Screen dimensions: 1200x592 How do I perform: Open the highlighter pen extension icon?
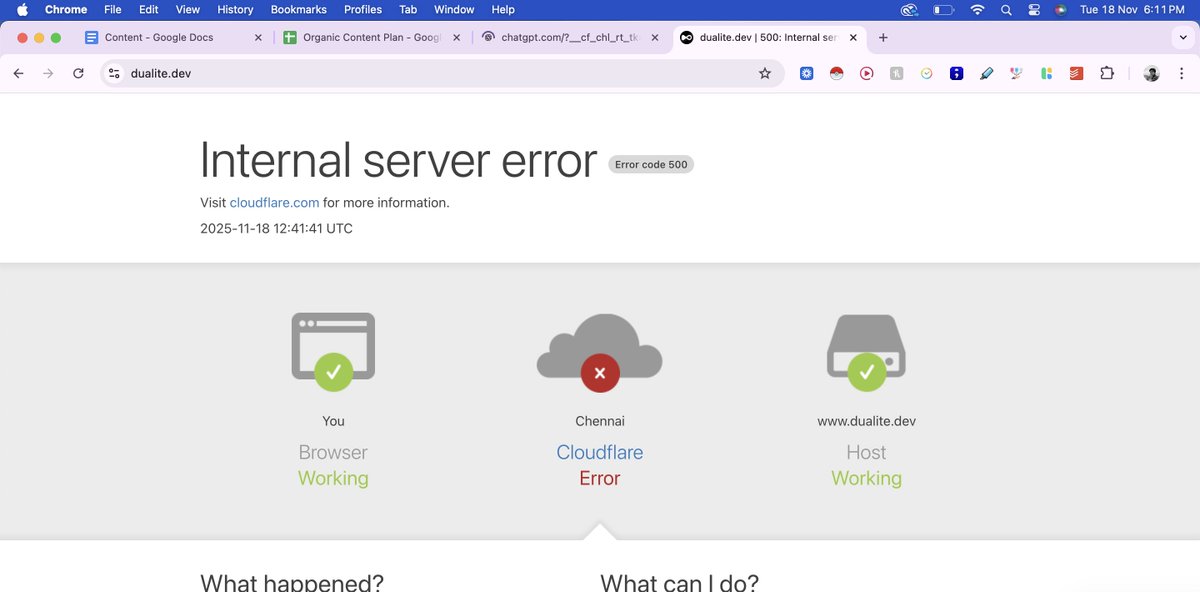[987, 73]
